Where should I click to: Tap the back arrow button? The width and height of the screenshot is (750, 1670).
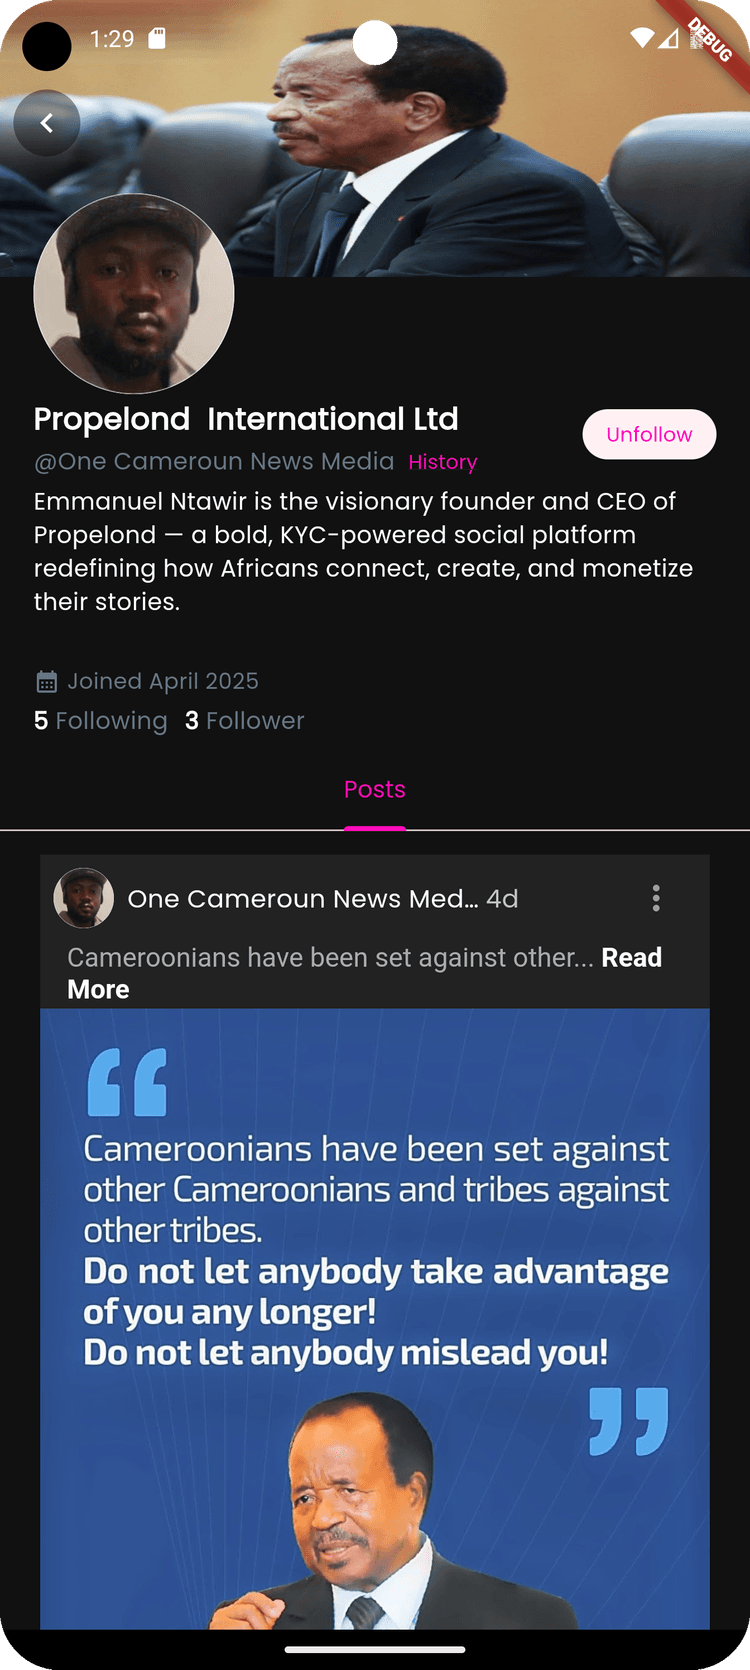click(x=46, y=123)
